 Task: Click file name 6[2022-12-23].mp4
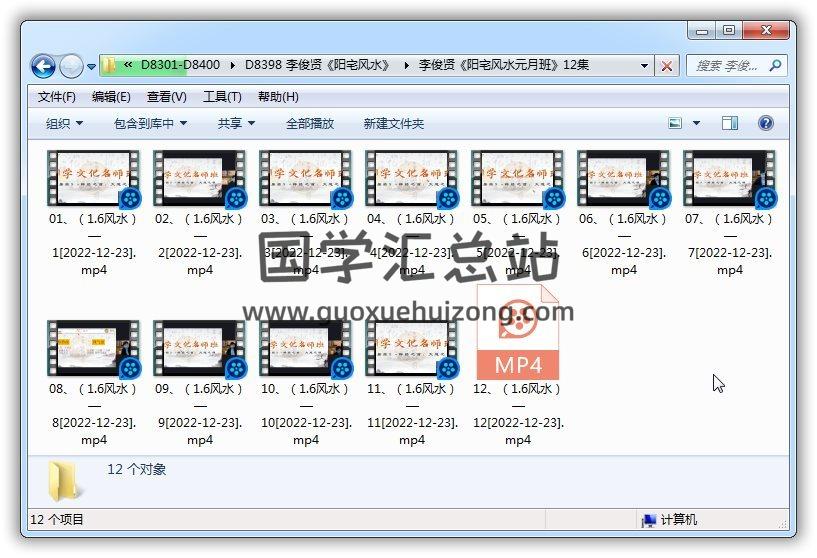tap(624, 261)
